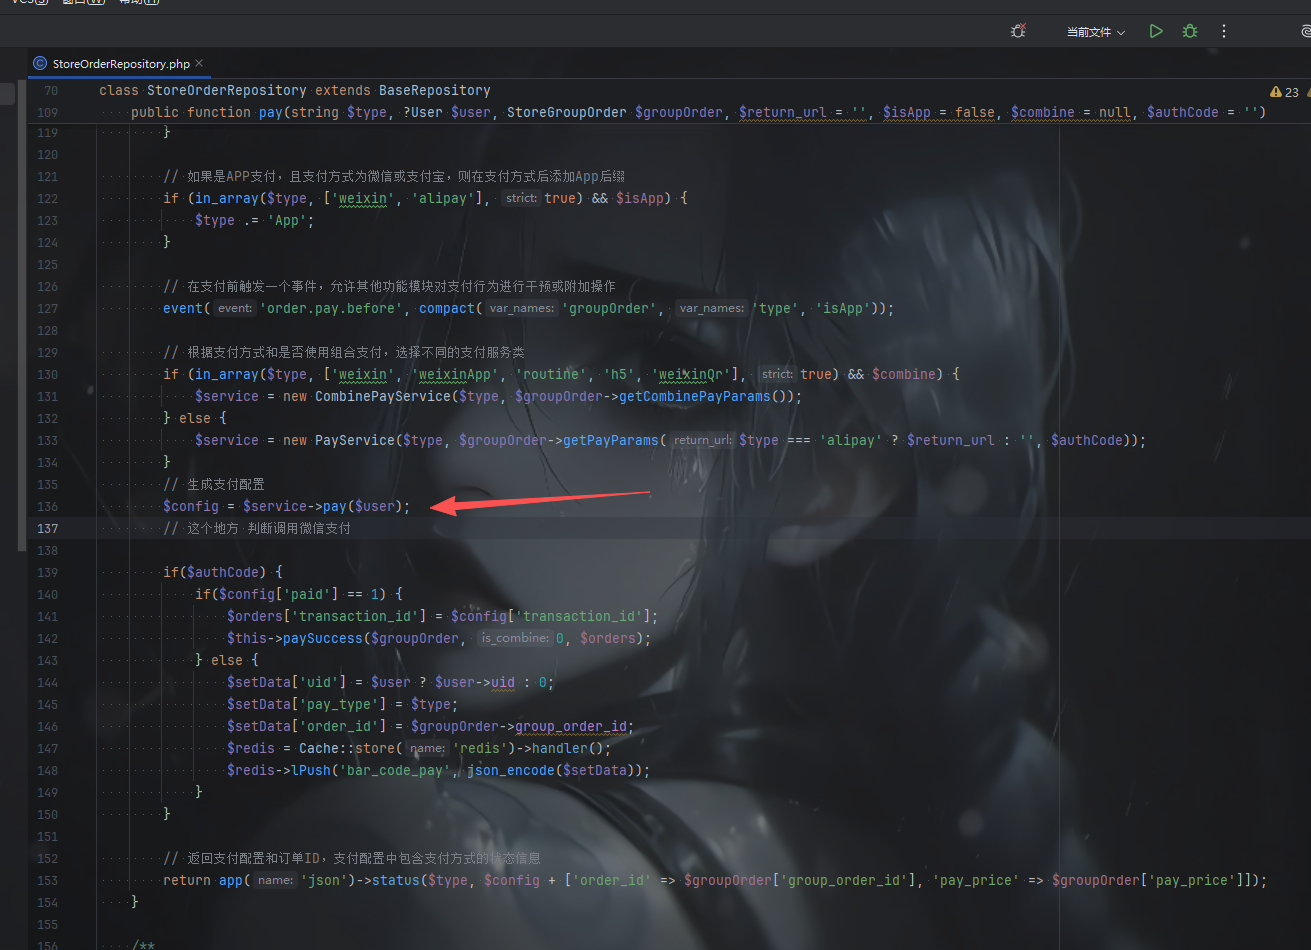Open the AI assistant swirl icon
The width and height of the screenshot is (1311, 950).
tap(1305, 32)
